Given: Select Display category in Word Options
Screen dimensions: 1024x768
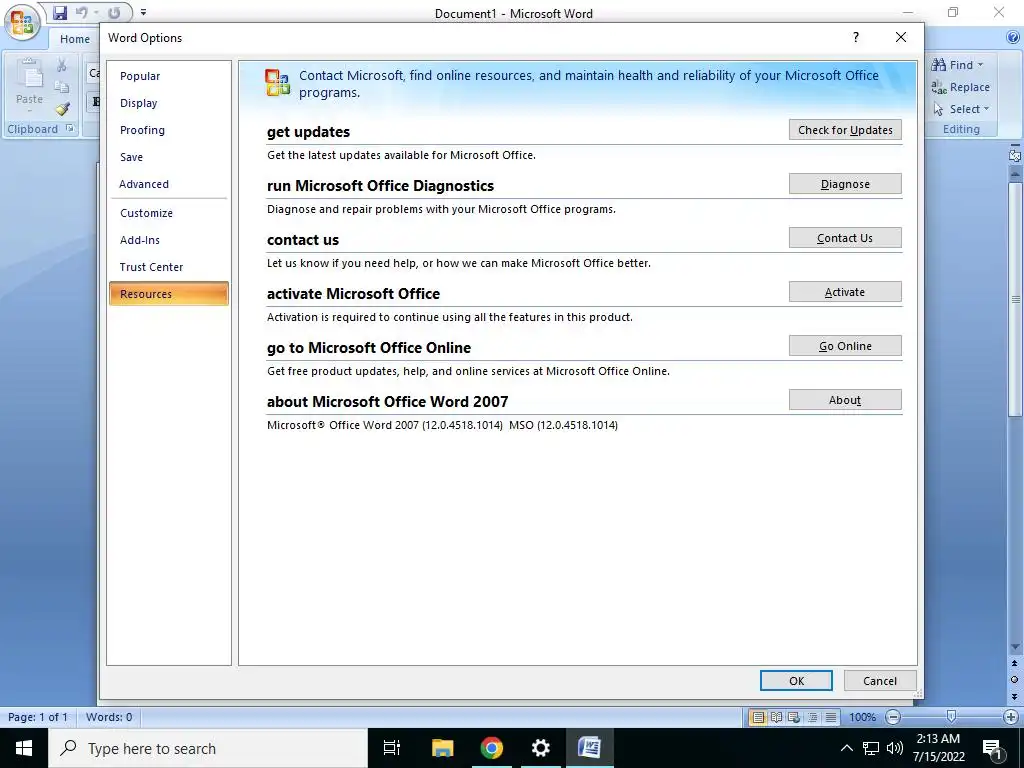Looking at the screenshot, I should click(x=168, y=103).
